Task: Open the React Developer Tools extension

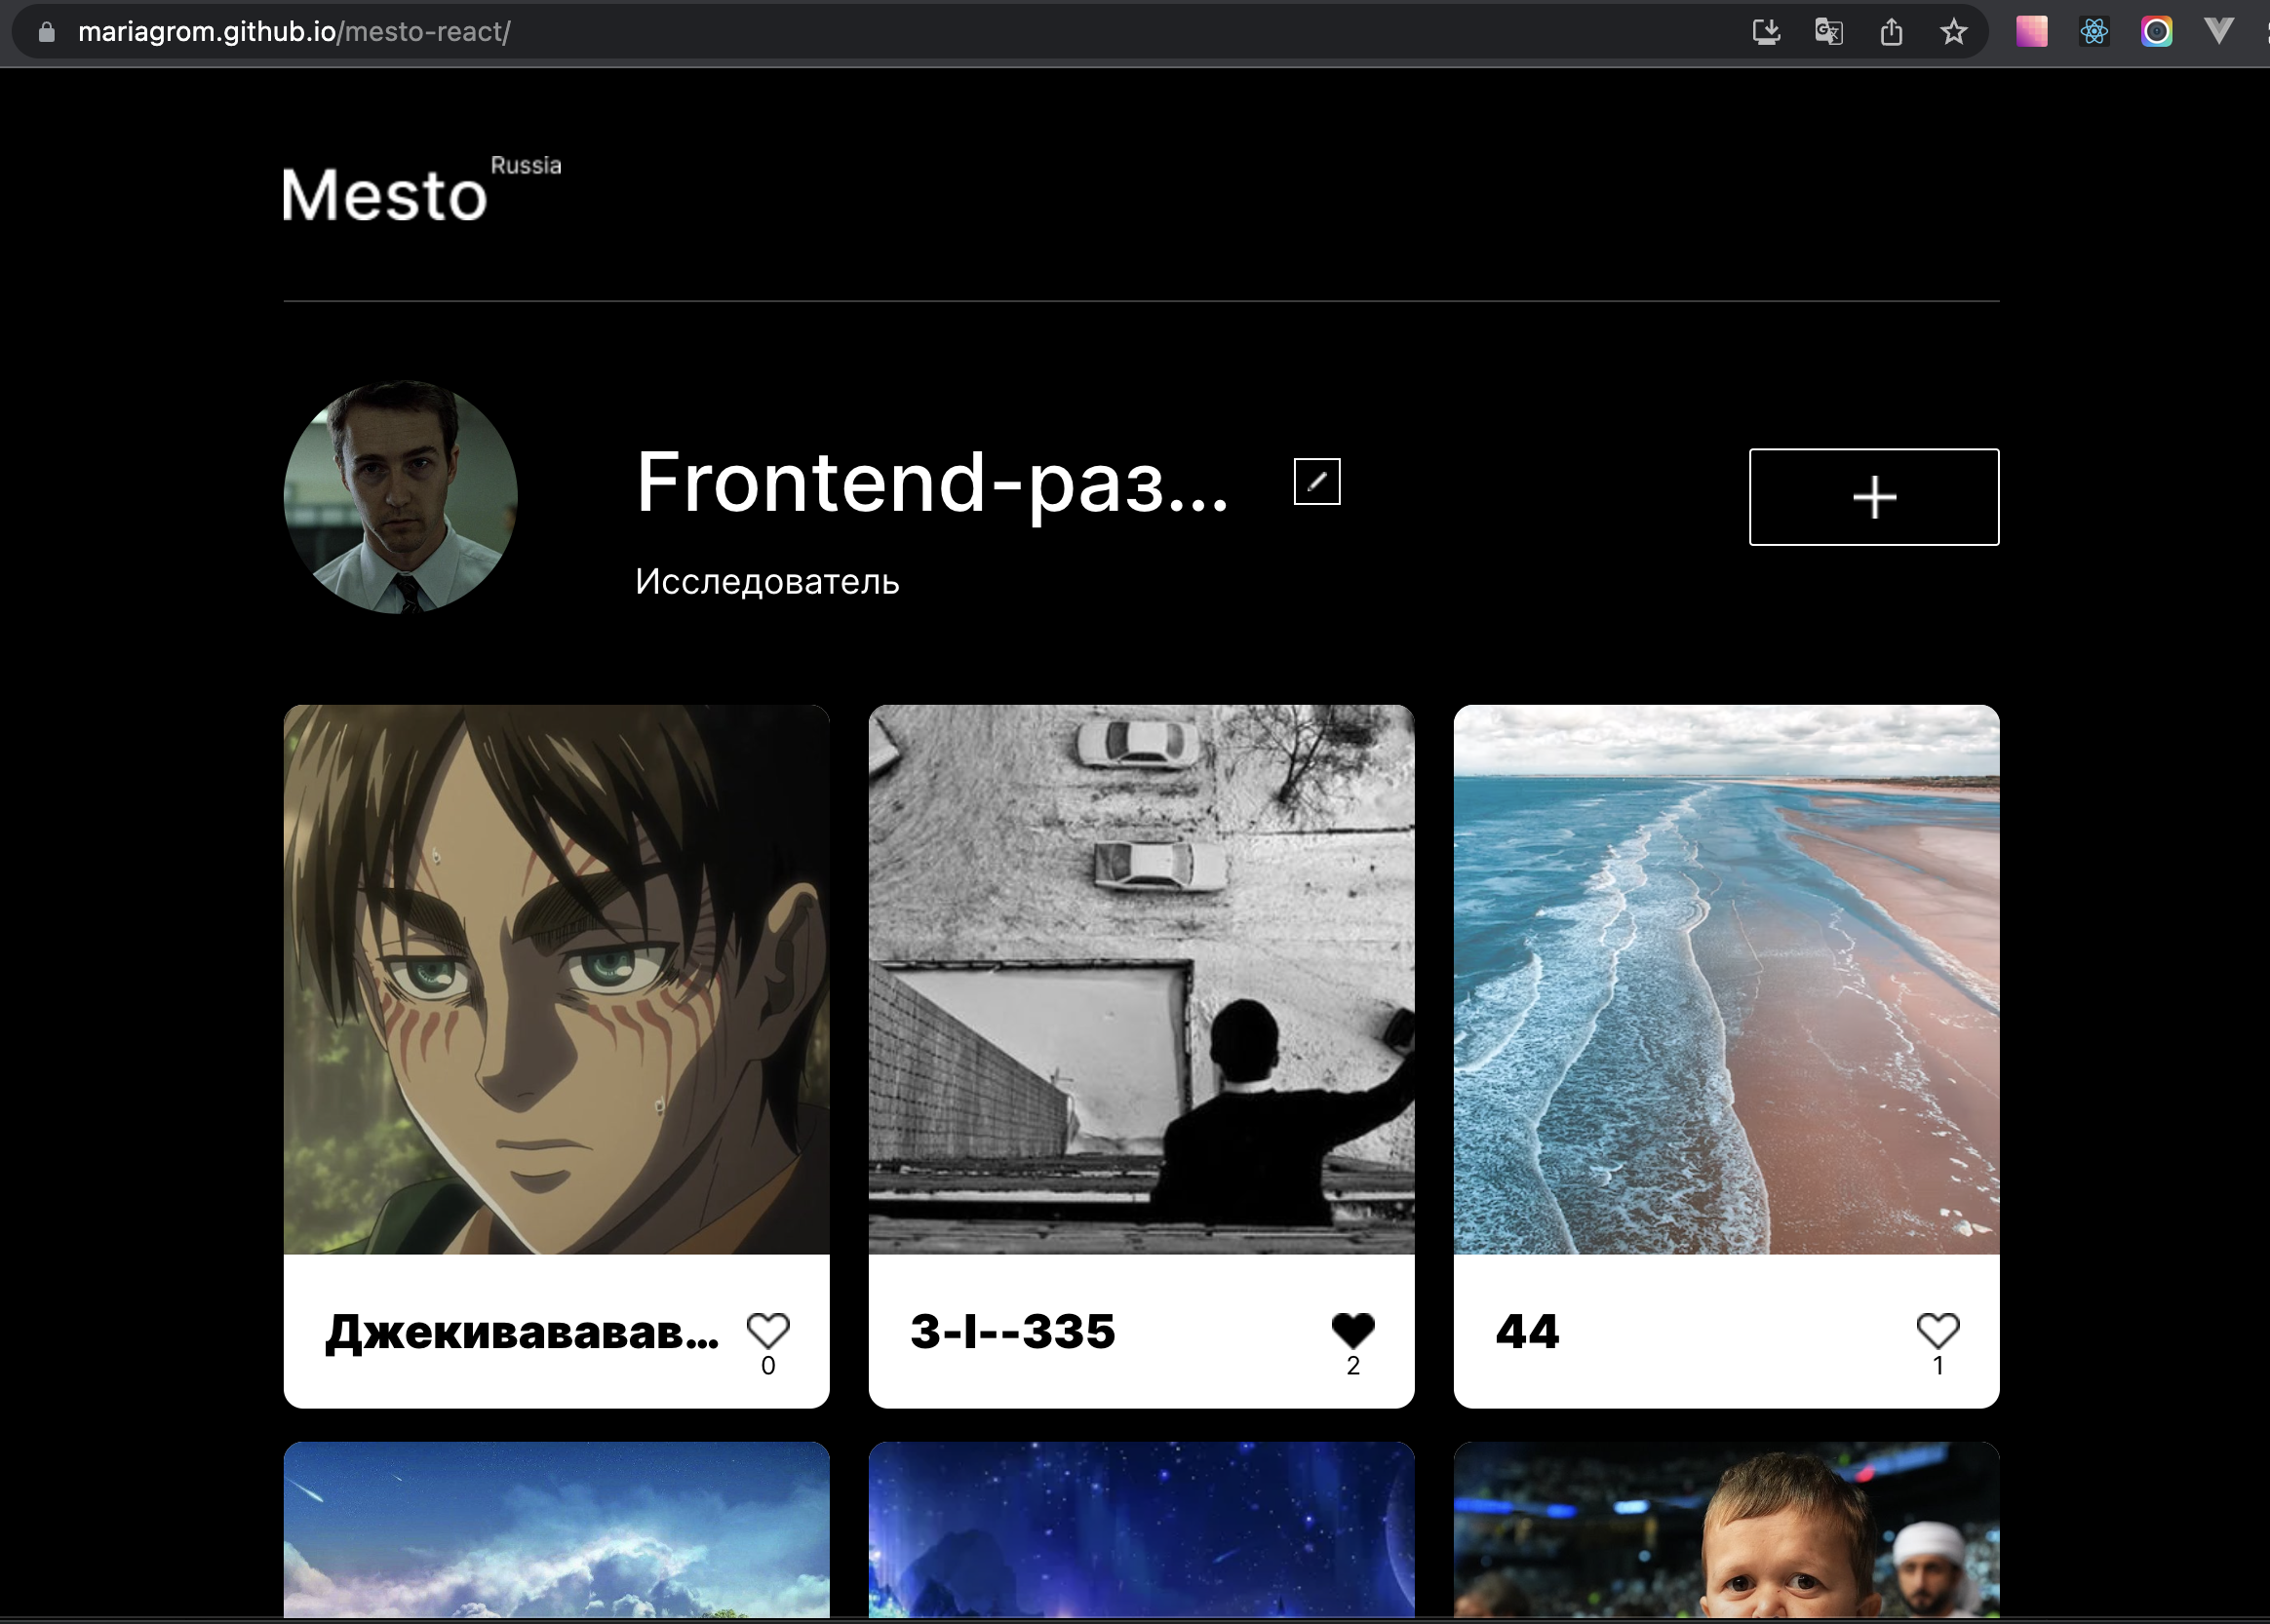Action: point(2094,32)
